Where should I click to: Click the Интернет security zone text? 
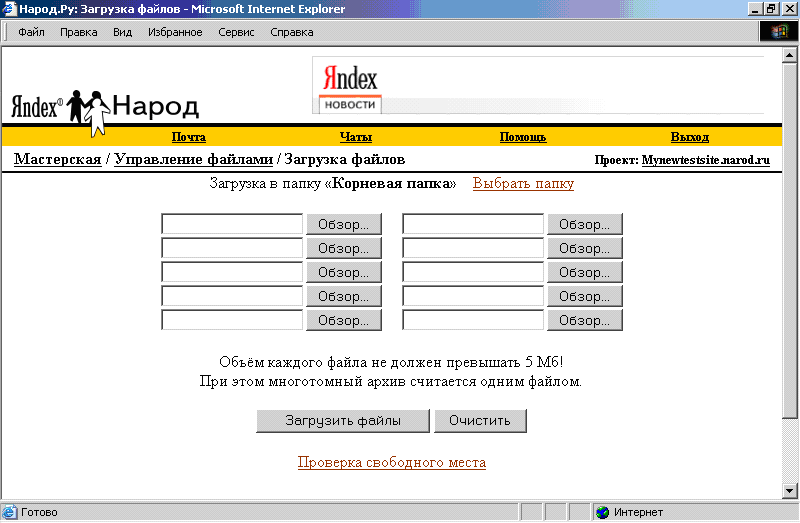(638, 512)
